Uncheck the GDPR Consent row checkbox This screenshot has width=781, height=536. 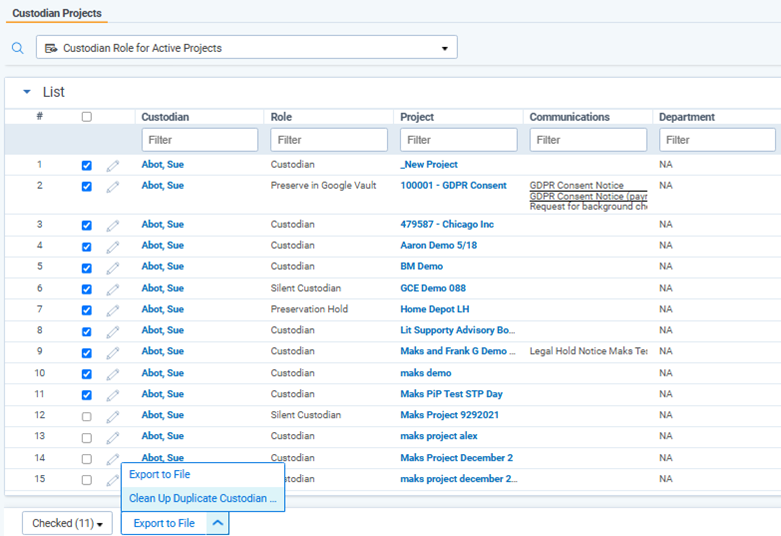tap(87, 186)
